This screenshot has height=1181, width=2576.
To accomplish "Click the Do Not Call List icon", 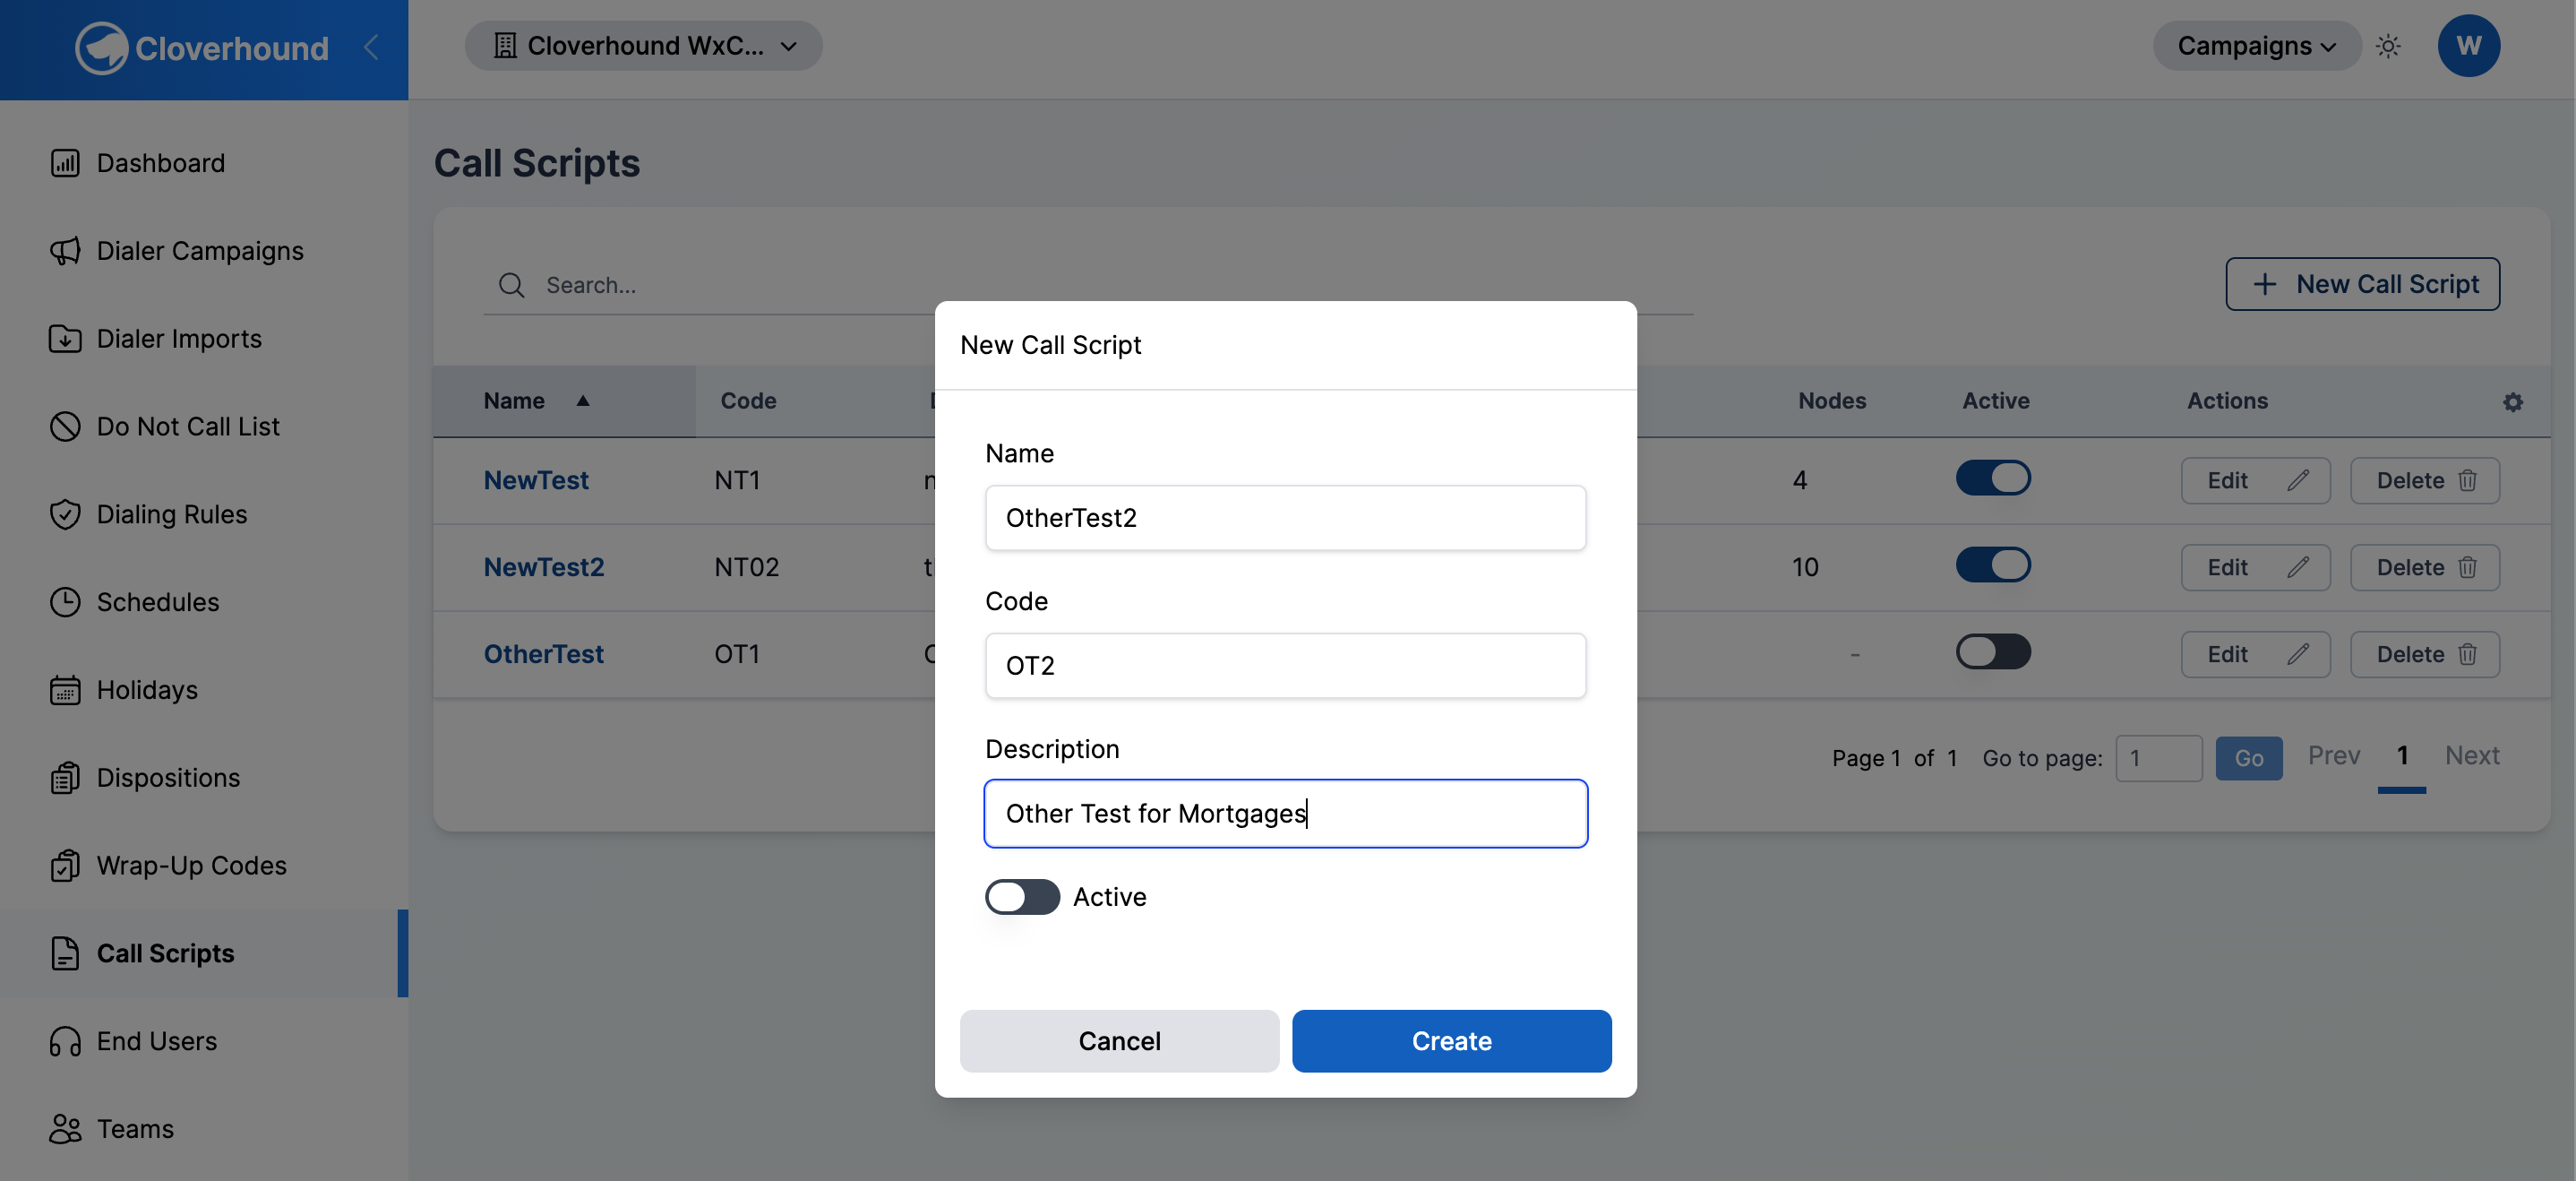I will (65, 426).
